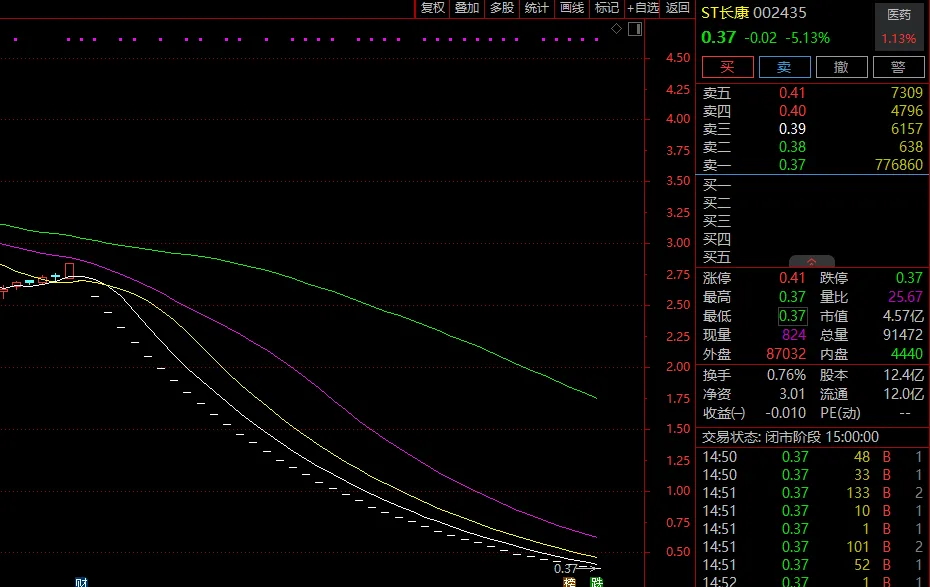This screenshot has width=930, height=587.
Task: Open the 标记 mark tool
Action: click(x=607, y=8)
